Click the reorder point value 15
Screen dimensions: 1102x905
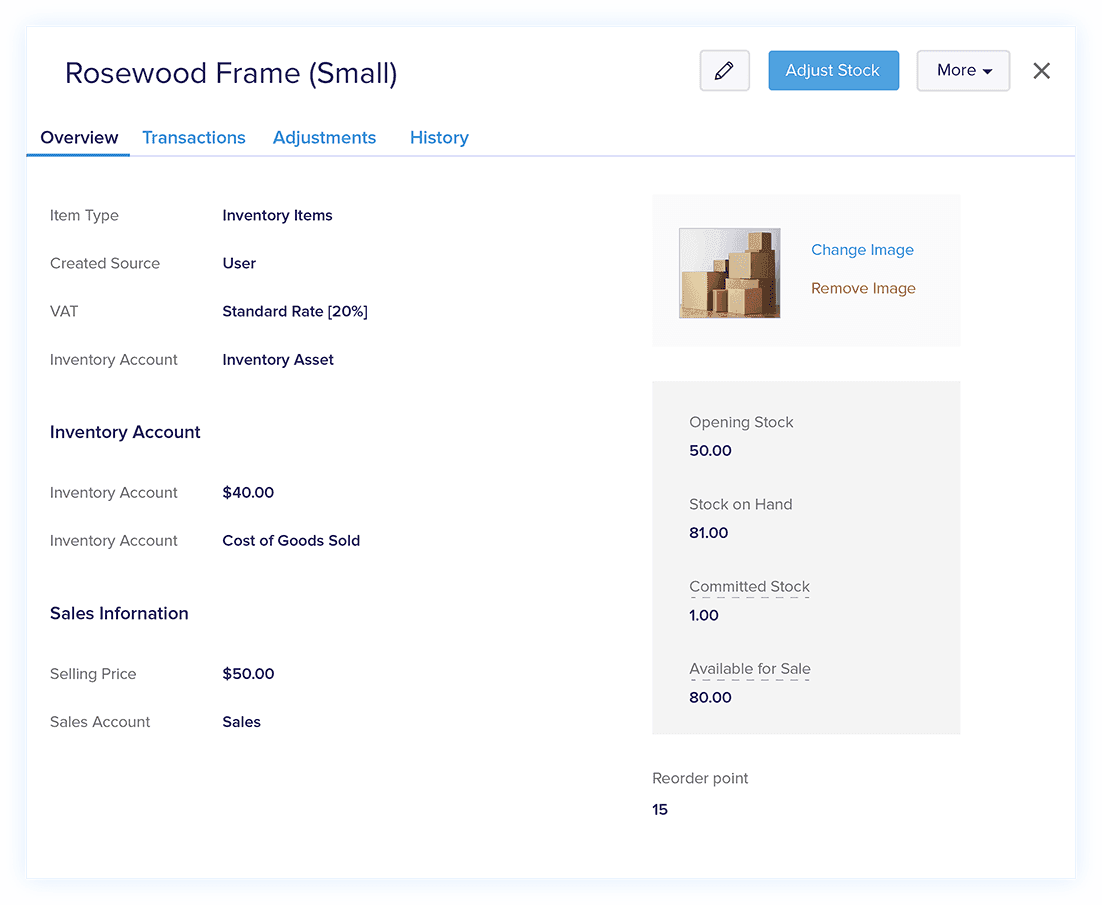tap(660, 810)
